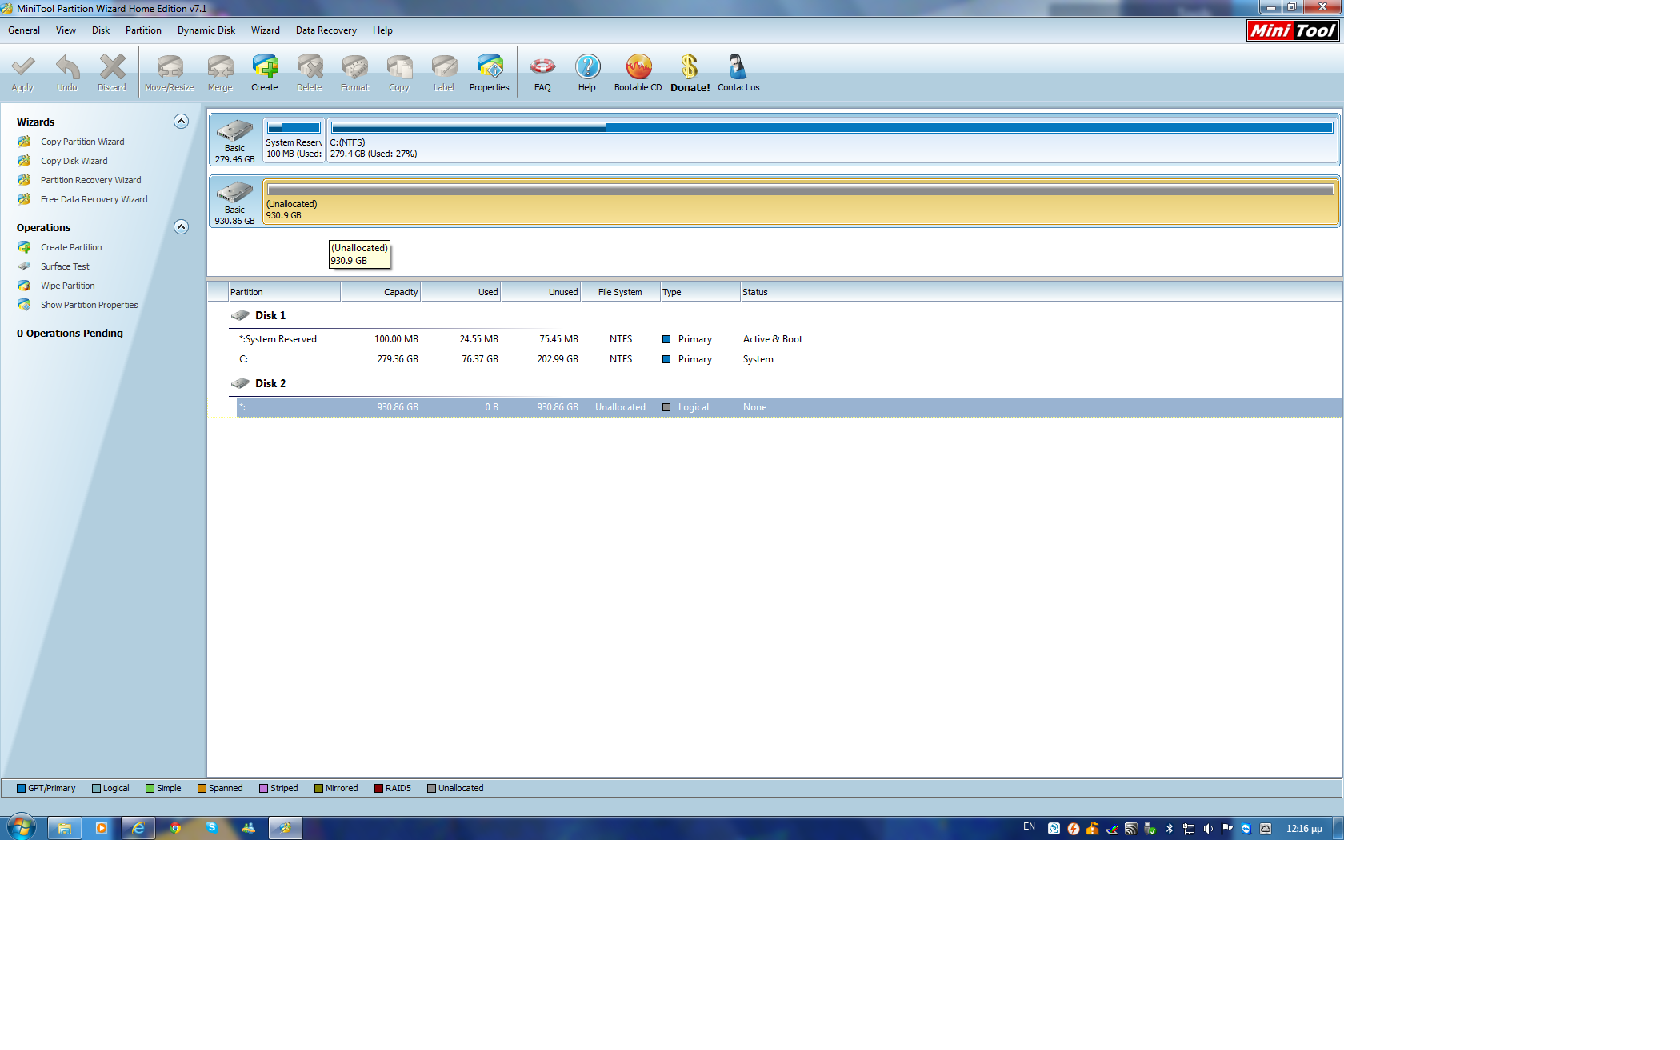Select the 279.46 GB basic disk icon in the disk map
The width and height of the screenshot is (1680, 1050).
[235, 139]
